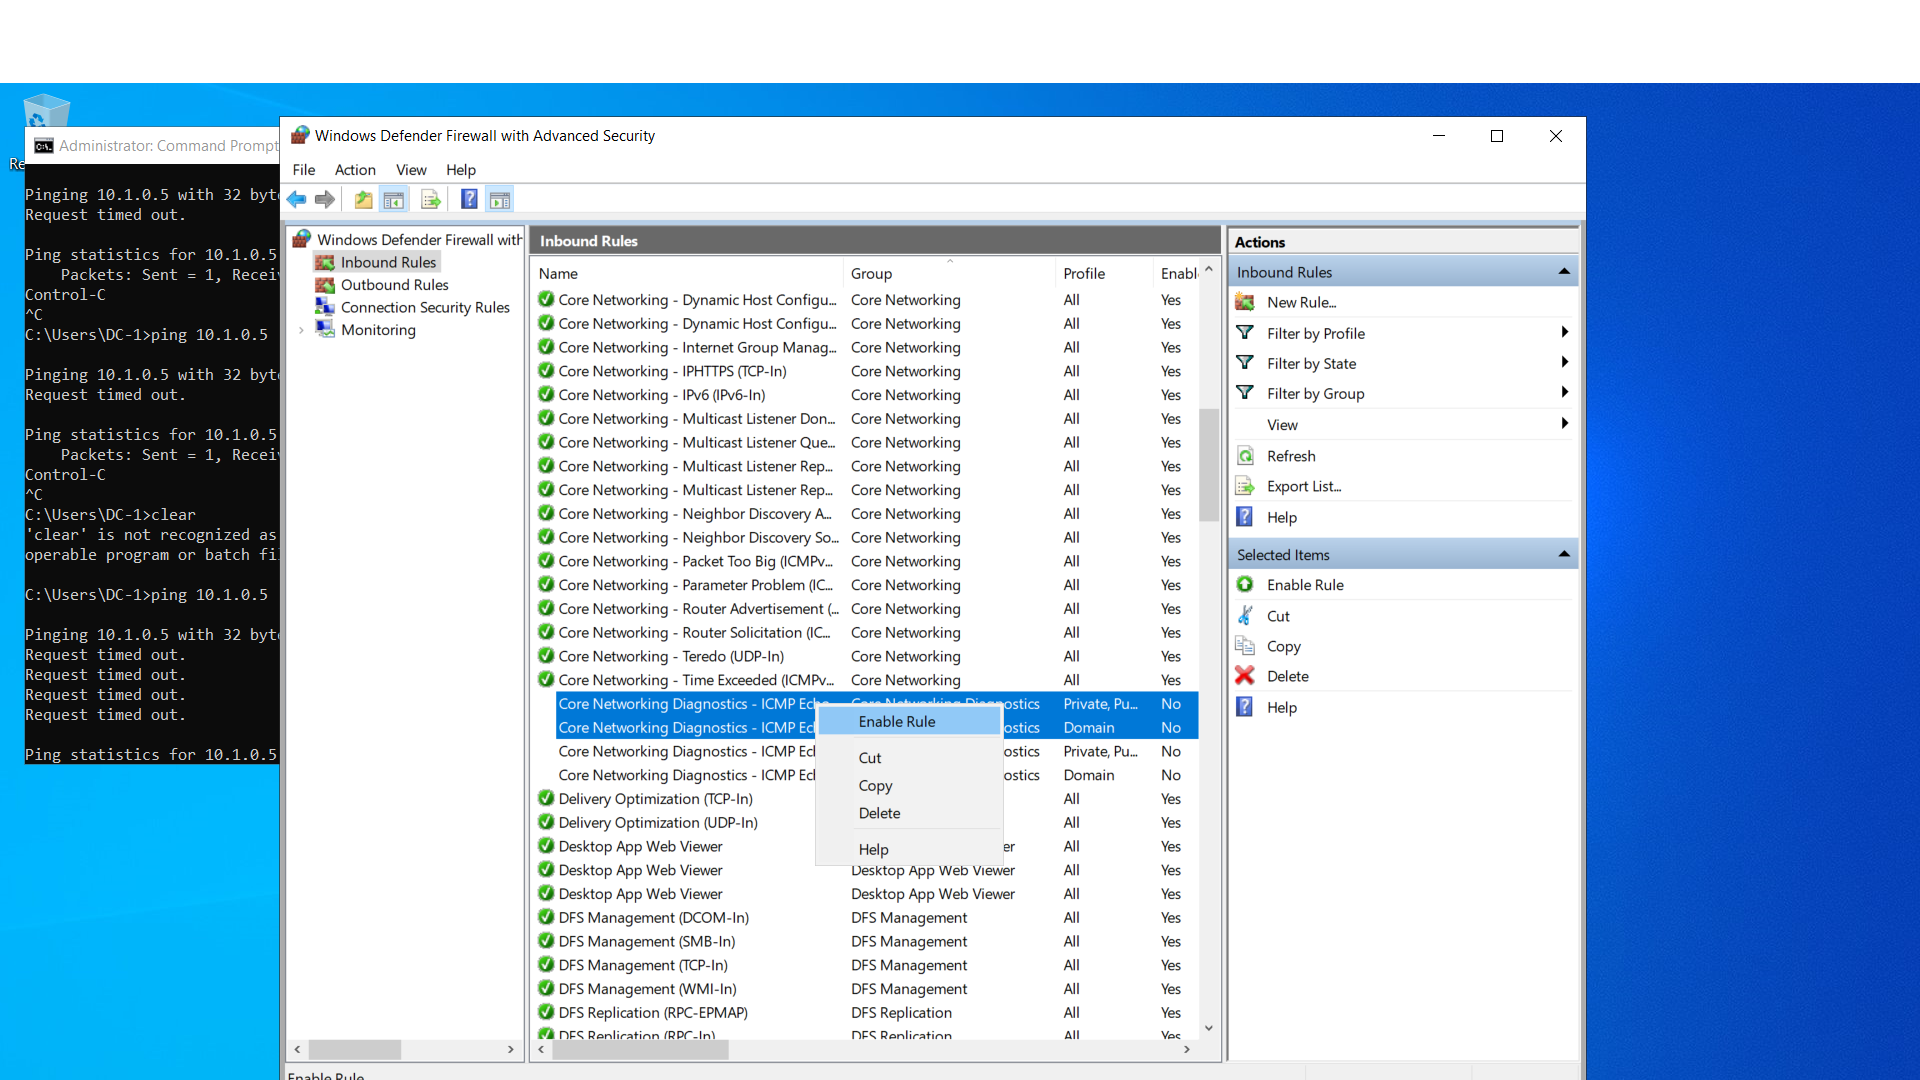
Task: Collapse the Inbound Rules actions section
Action: pyautogui.click(x=1562, y=270)
